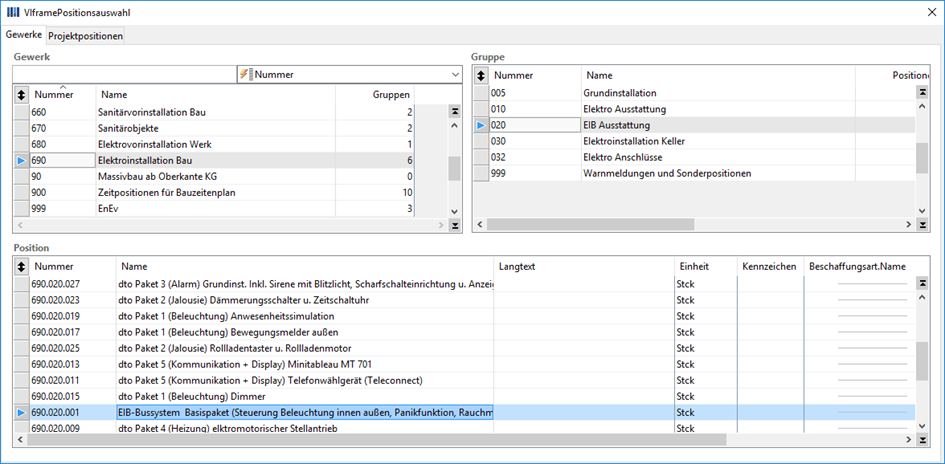Click the sort toggle icon in Gruppe table header
Screen dimensions: 945x464
pos(480,75)
